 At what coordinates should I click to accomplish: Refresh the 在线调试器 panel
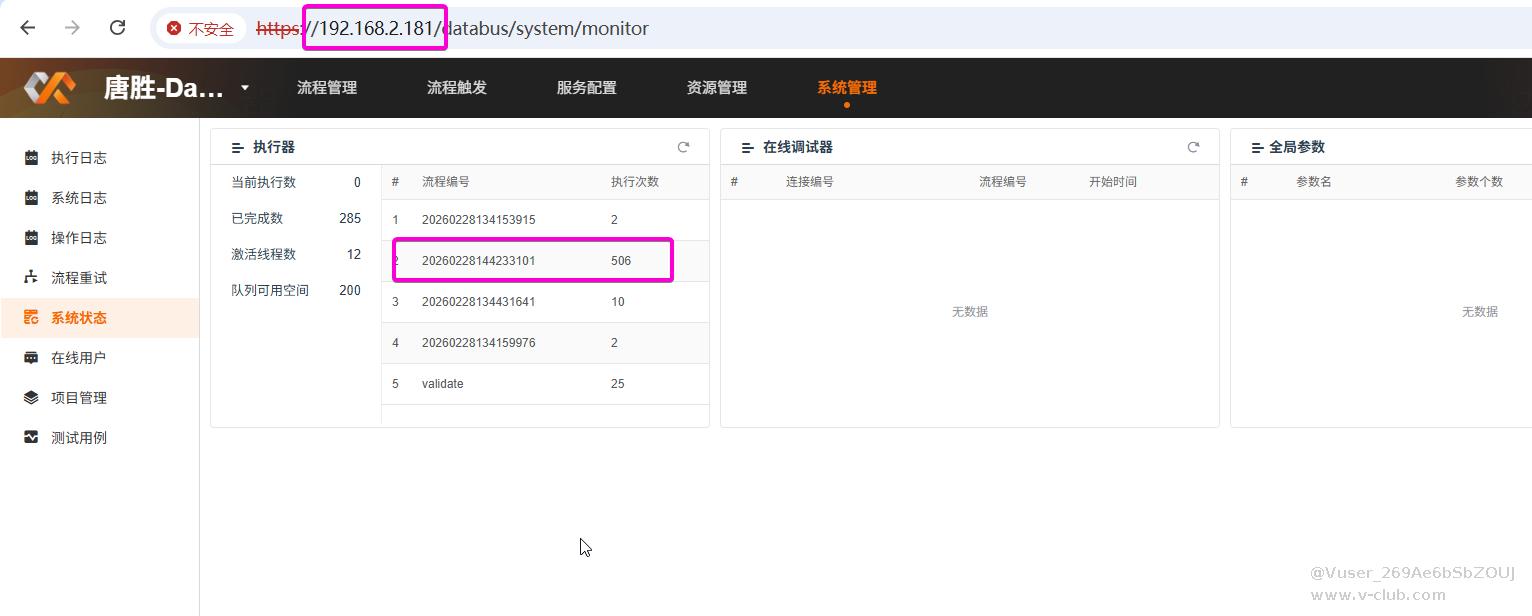click(1193, 147)
